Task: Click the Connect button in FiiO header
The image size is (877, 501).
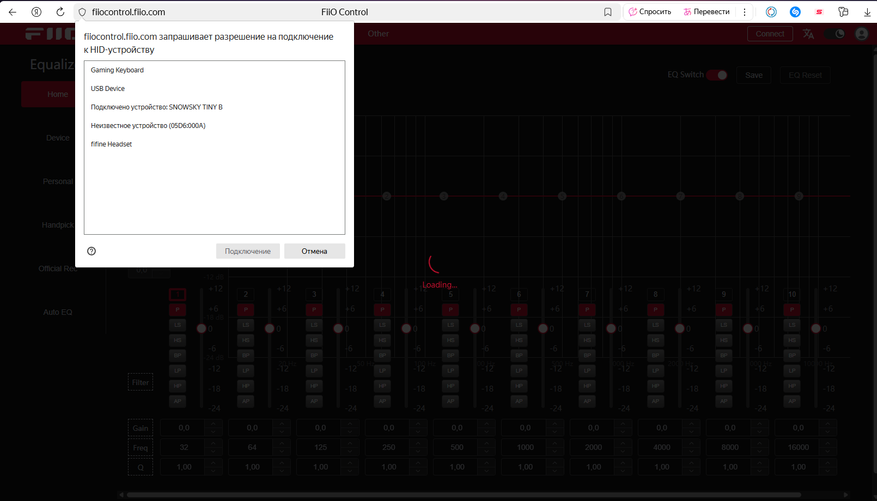Action: (x=770, y=34)
